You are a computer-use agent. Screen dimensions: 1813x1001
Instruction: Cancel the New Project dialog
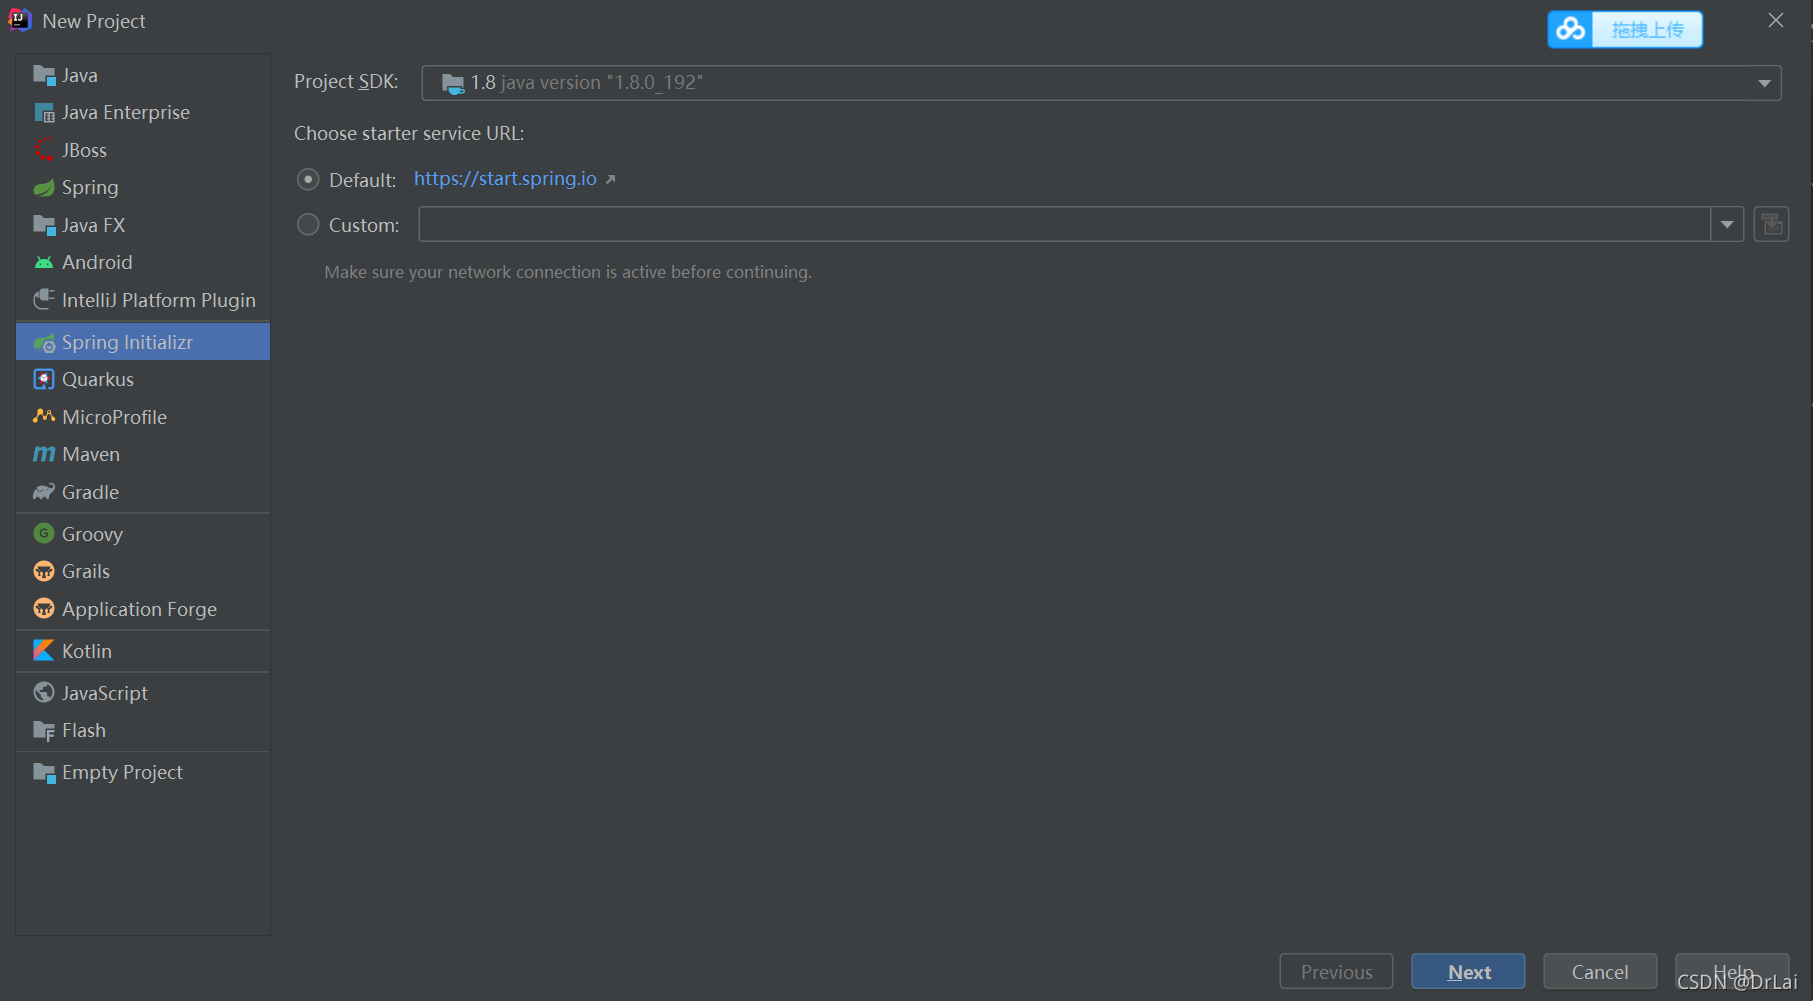1600,971
